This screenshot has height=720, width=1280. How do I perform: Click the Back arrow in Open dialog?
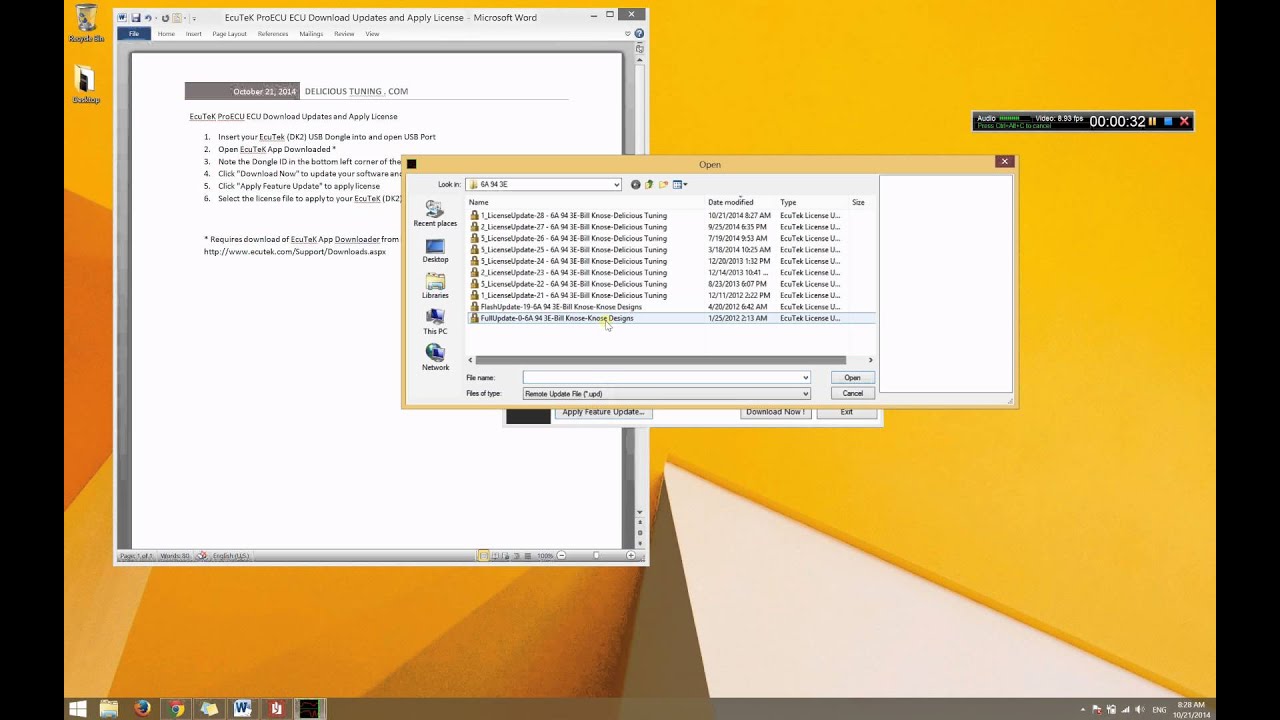pyautogui.click(x=636, y=184)
